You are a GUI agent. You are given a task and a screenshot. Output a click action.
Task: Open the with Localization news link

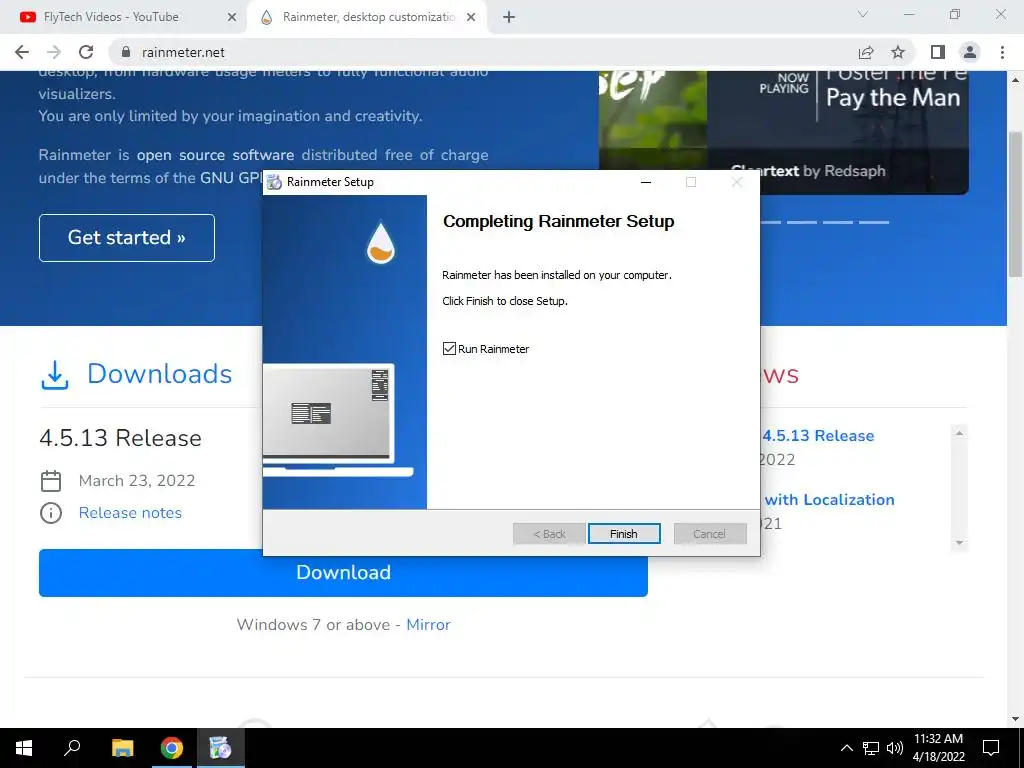[829, 500]
